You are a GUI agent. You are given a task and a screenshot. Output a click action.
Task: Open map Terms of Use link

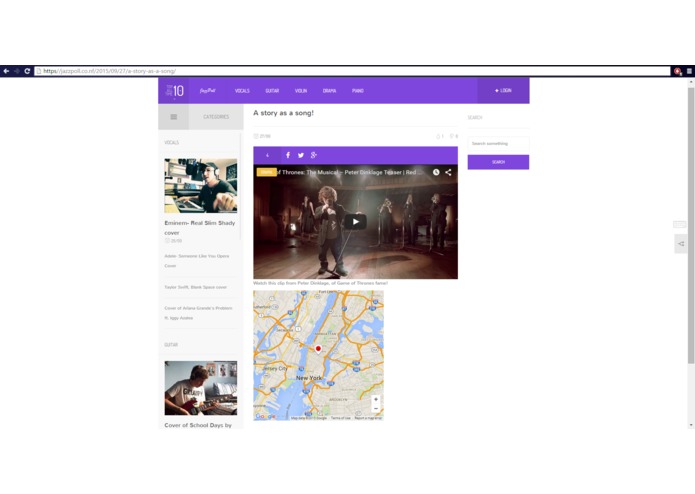click(340, 418)
